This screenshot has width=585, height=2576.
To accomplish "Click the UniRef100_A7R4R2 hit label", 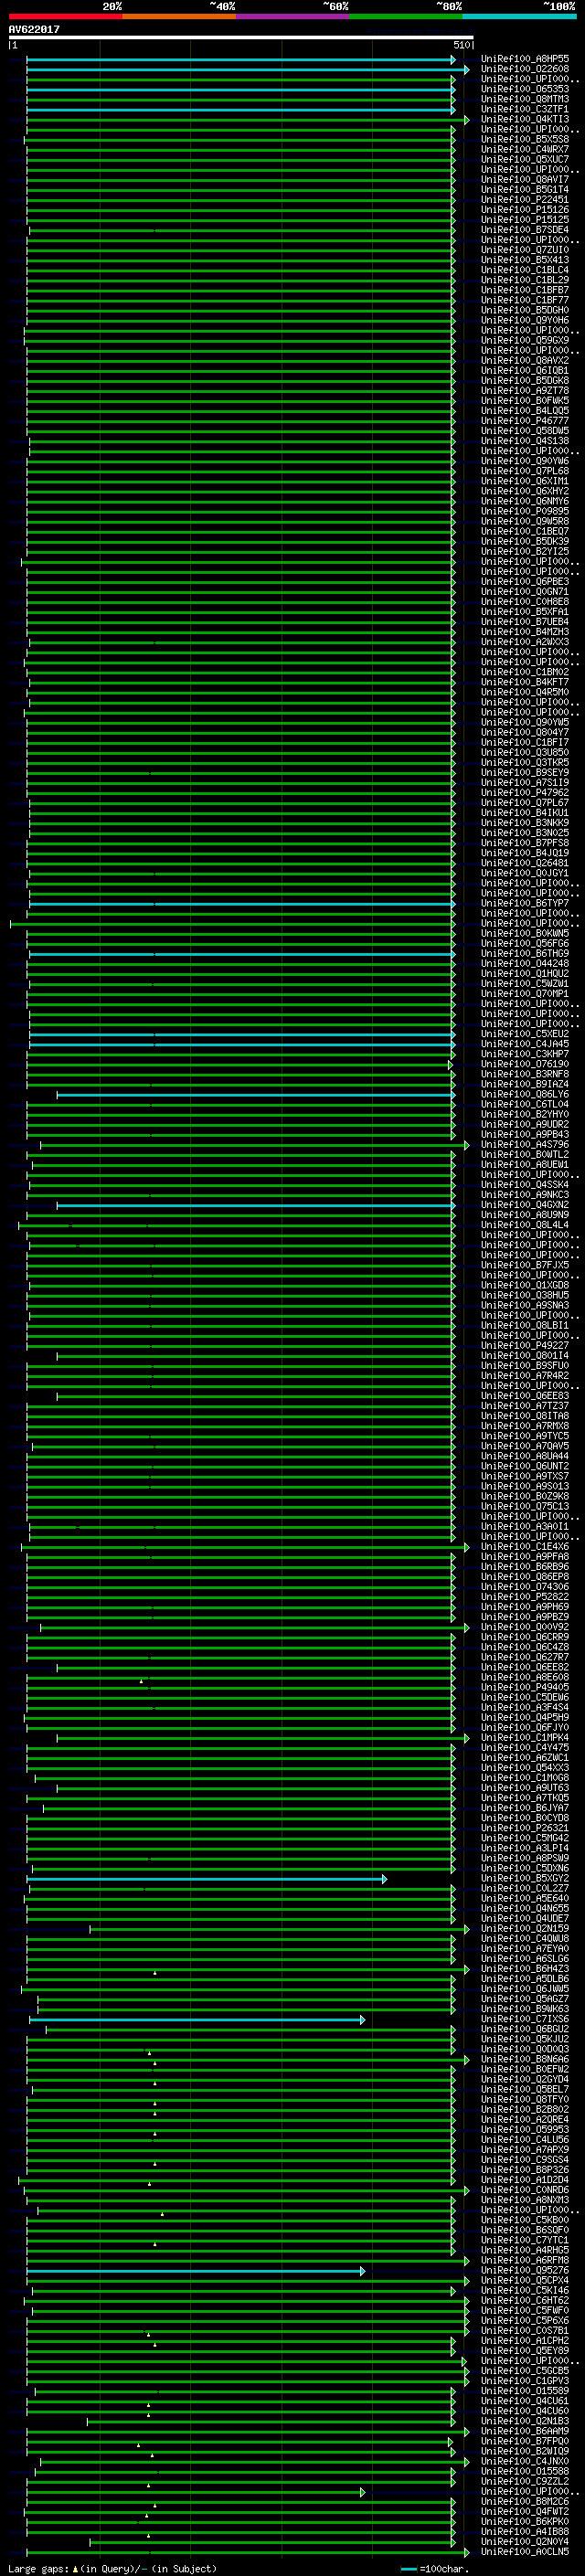I will click(x=525, y=1376).
